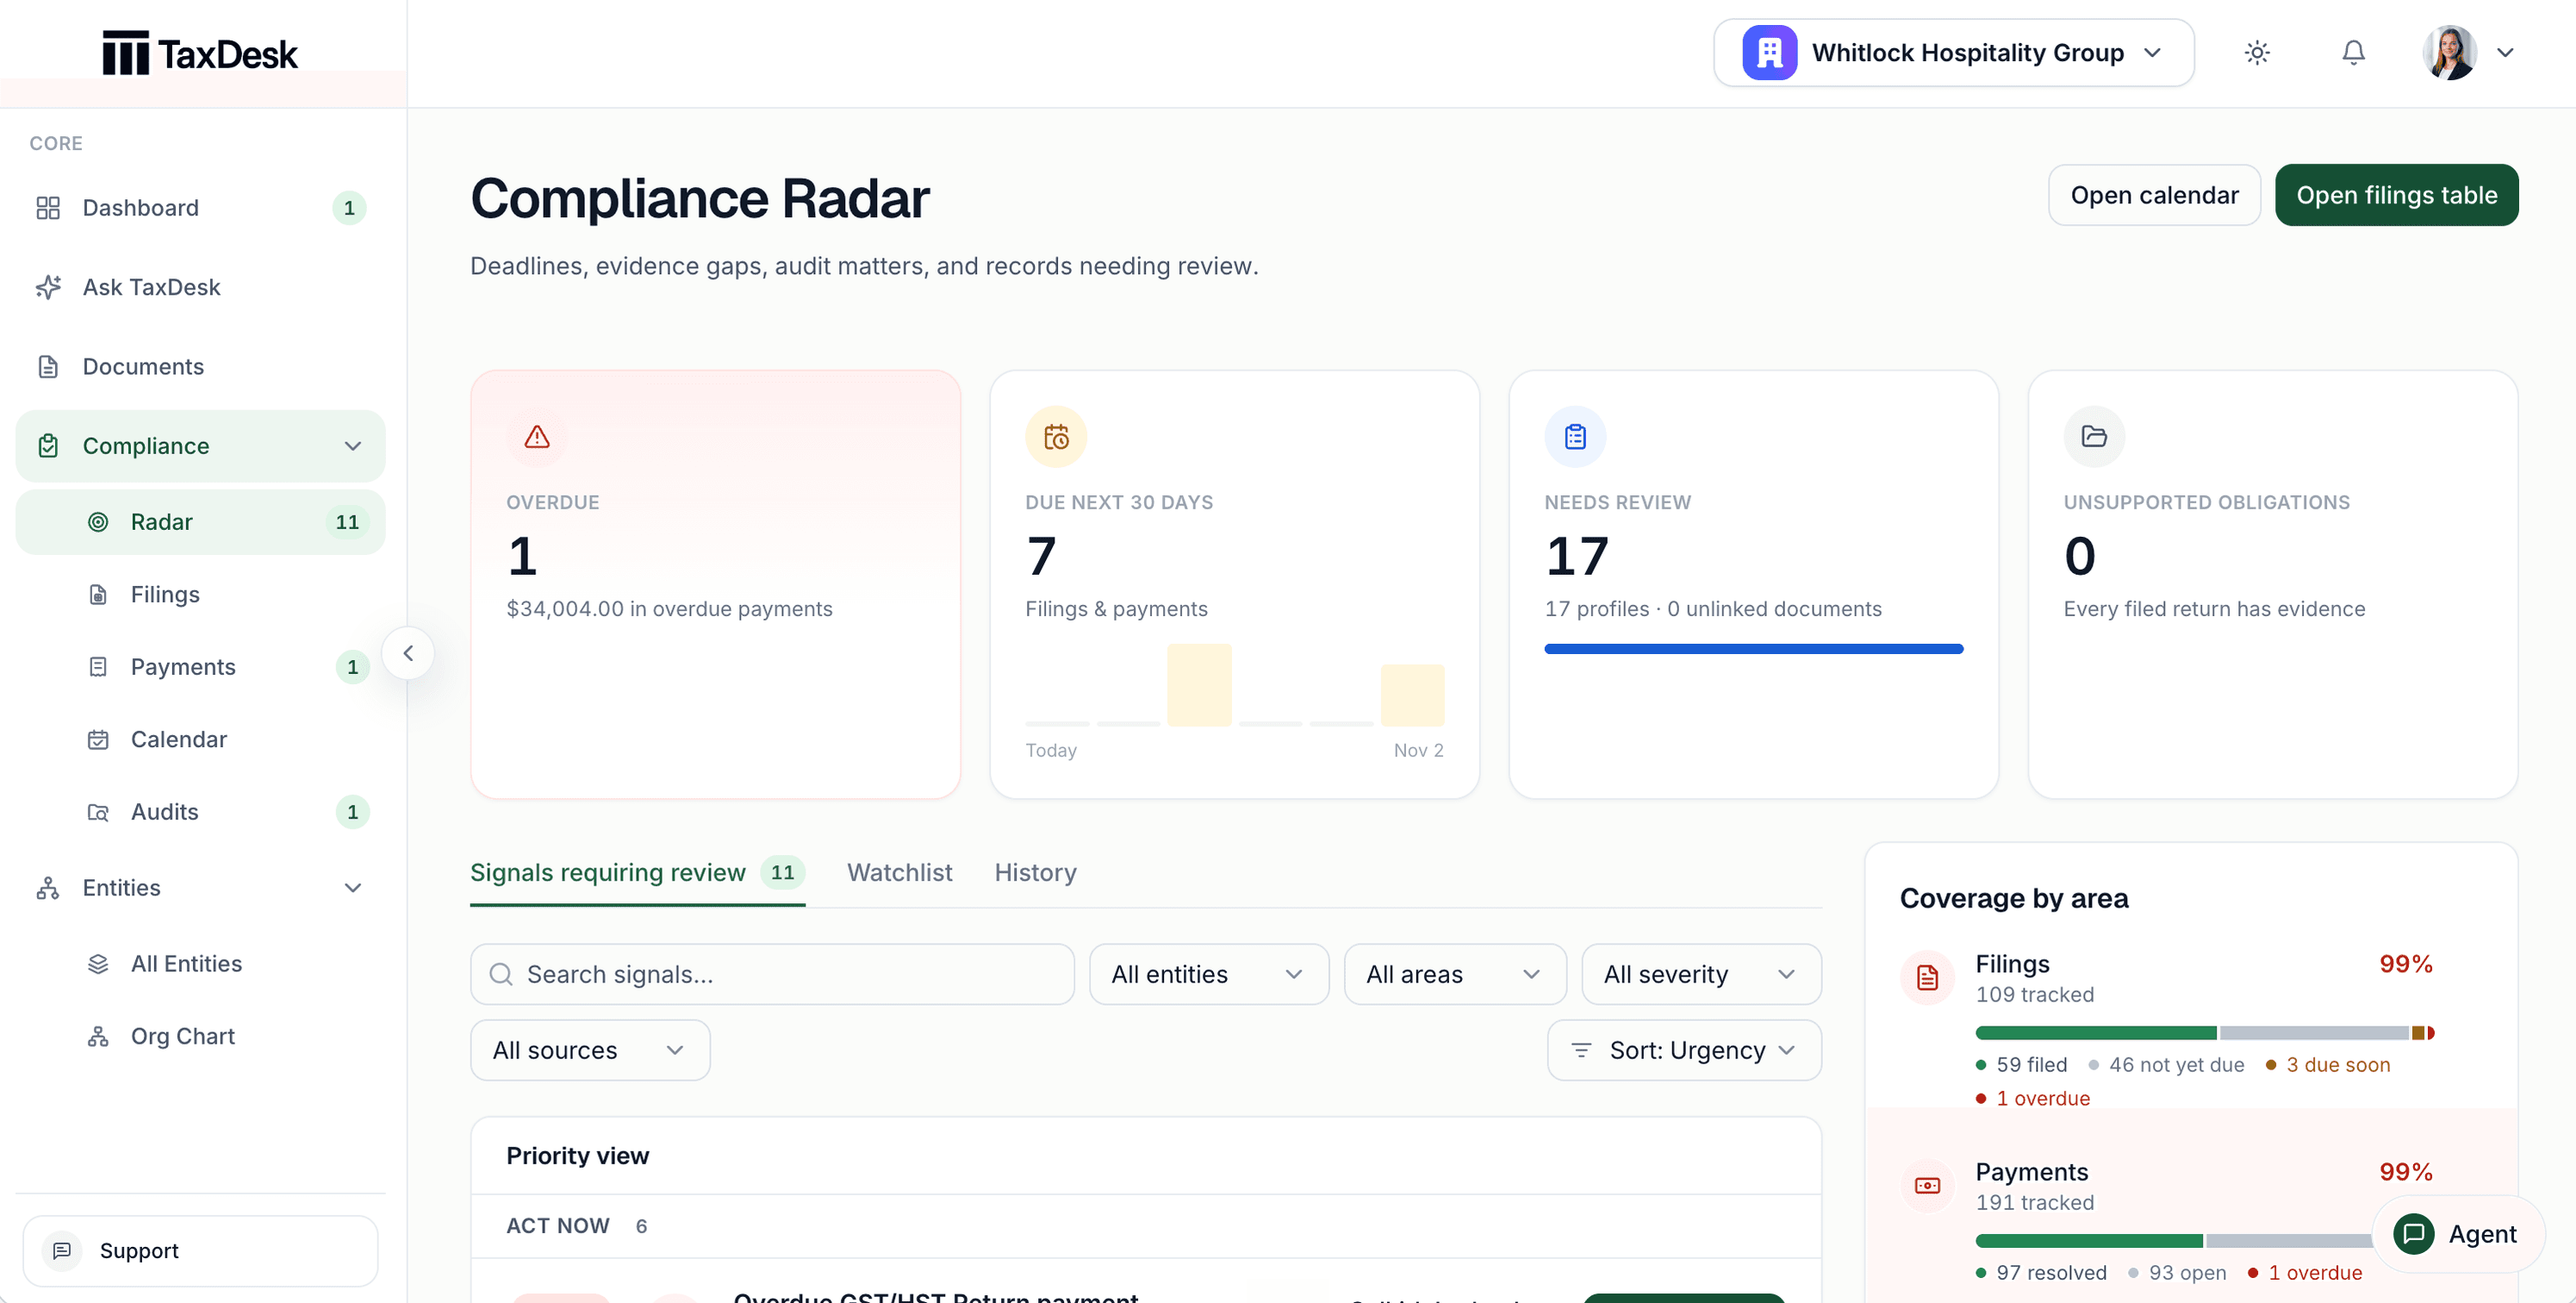Click the Filings coverage progress bar
The height and width of the screenshot is (1303, 2576).
(2204, 1033)
